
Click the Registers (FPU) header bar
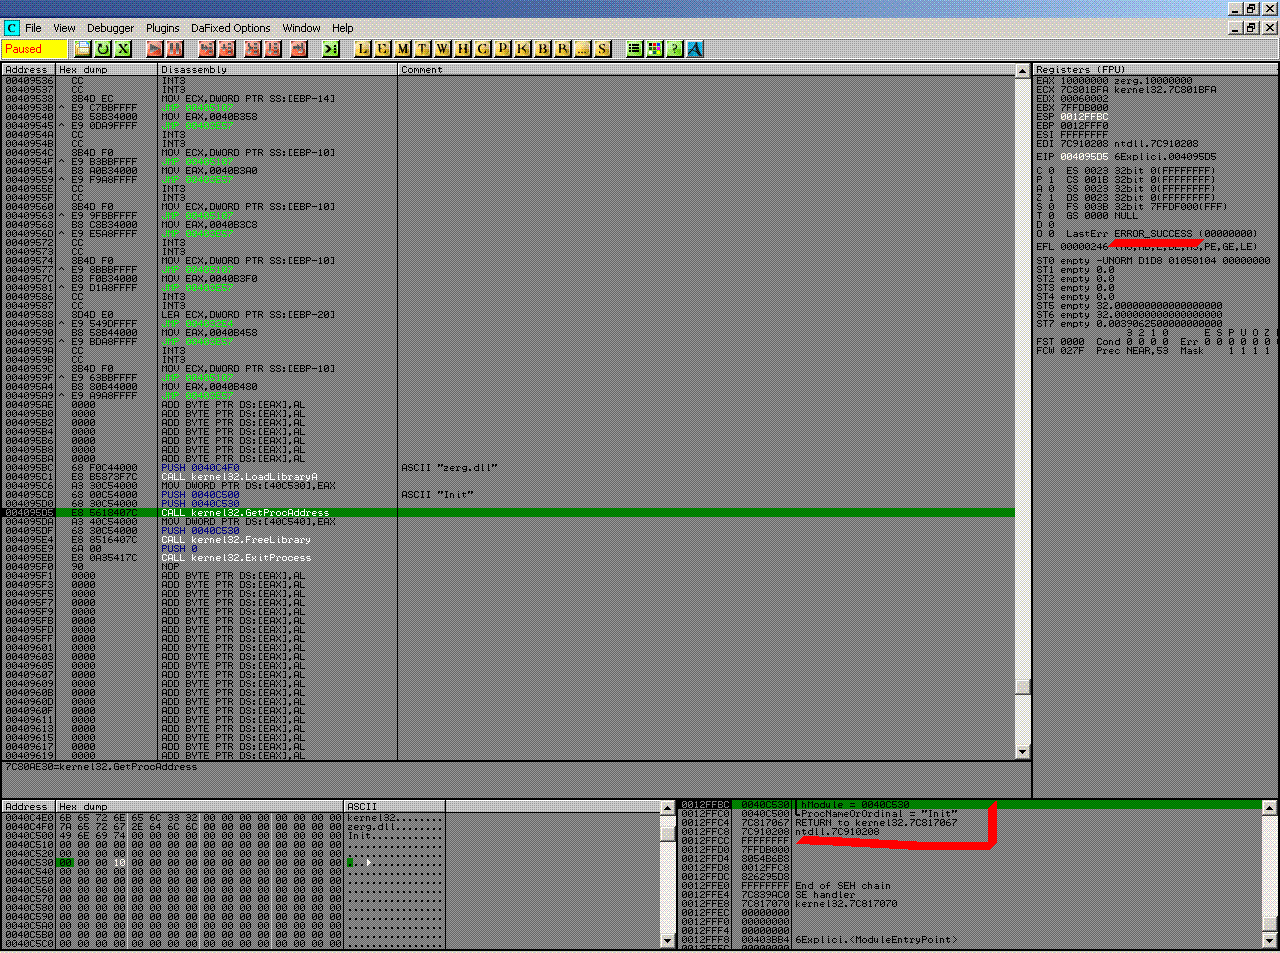pos(1156,70)
